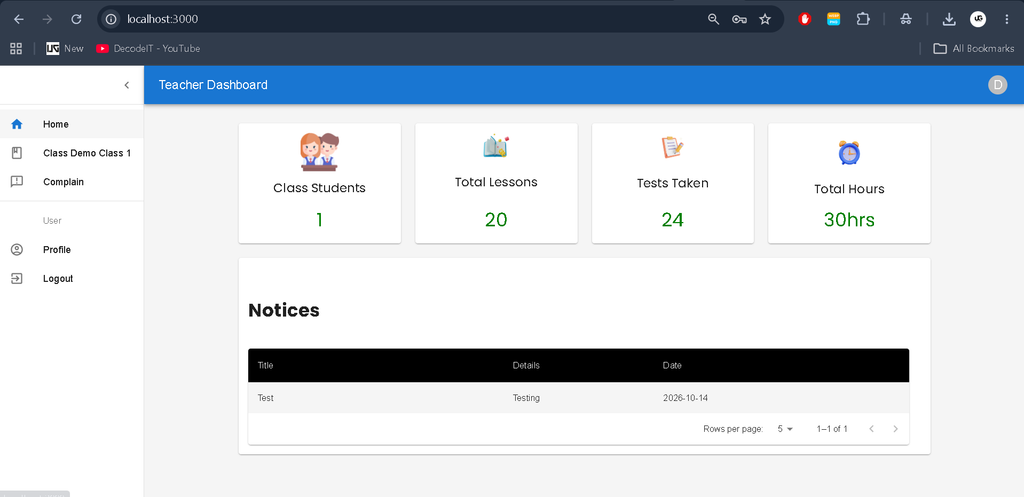
Task: Open the DecodeIT - YouTube bookmark
Action: pos(148,48)
